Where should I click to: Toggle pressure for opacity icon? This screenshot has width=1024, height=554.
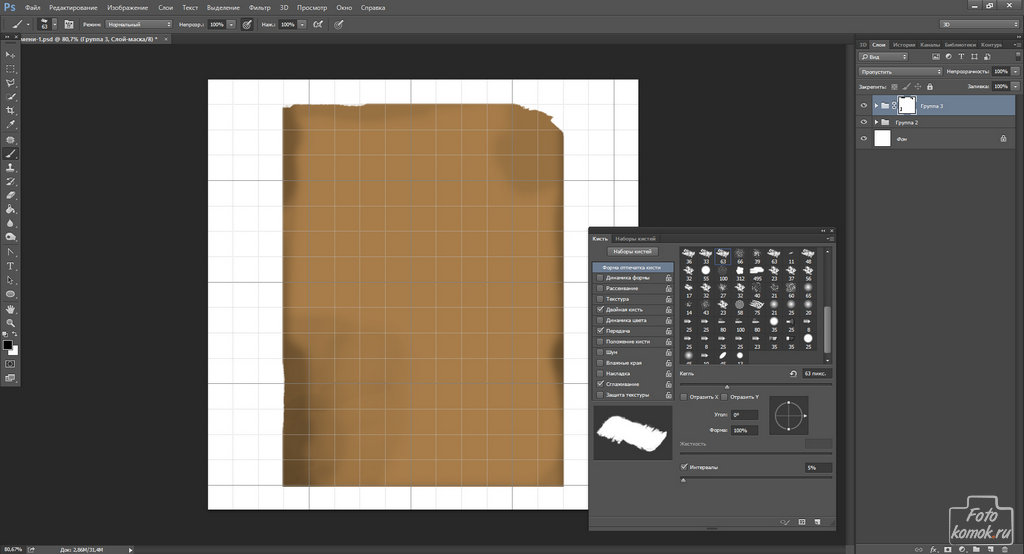tap(247, 24)
